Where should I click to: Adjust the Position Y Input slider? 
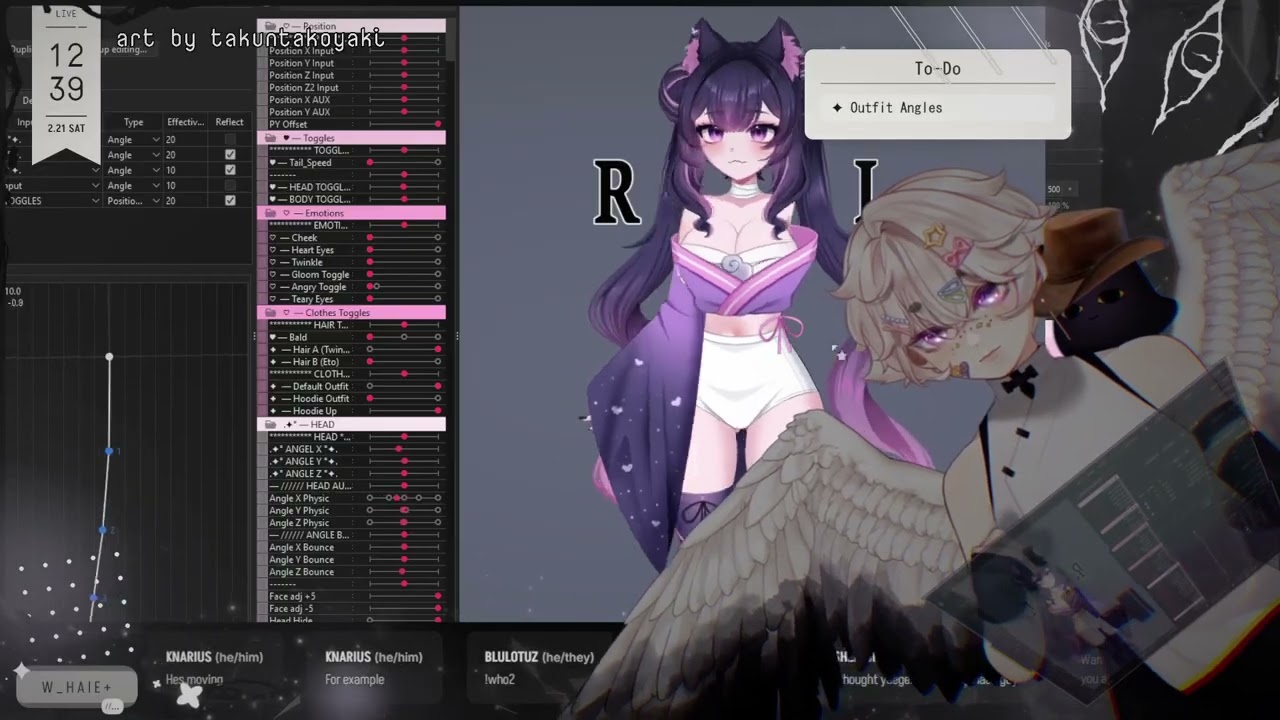[x=404, y=63]
